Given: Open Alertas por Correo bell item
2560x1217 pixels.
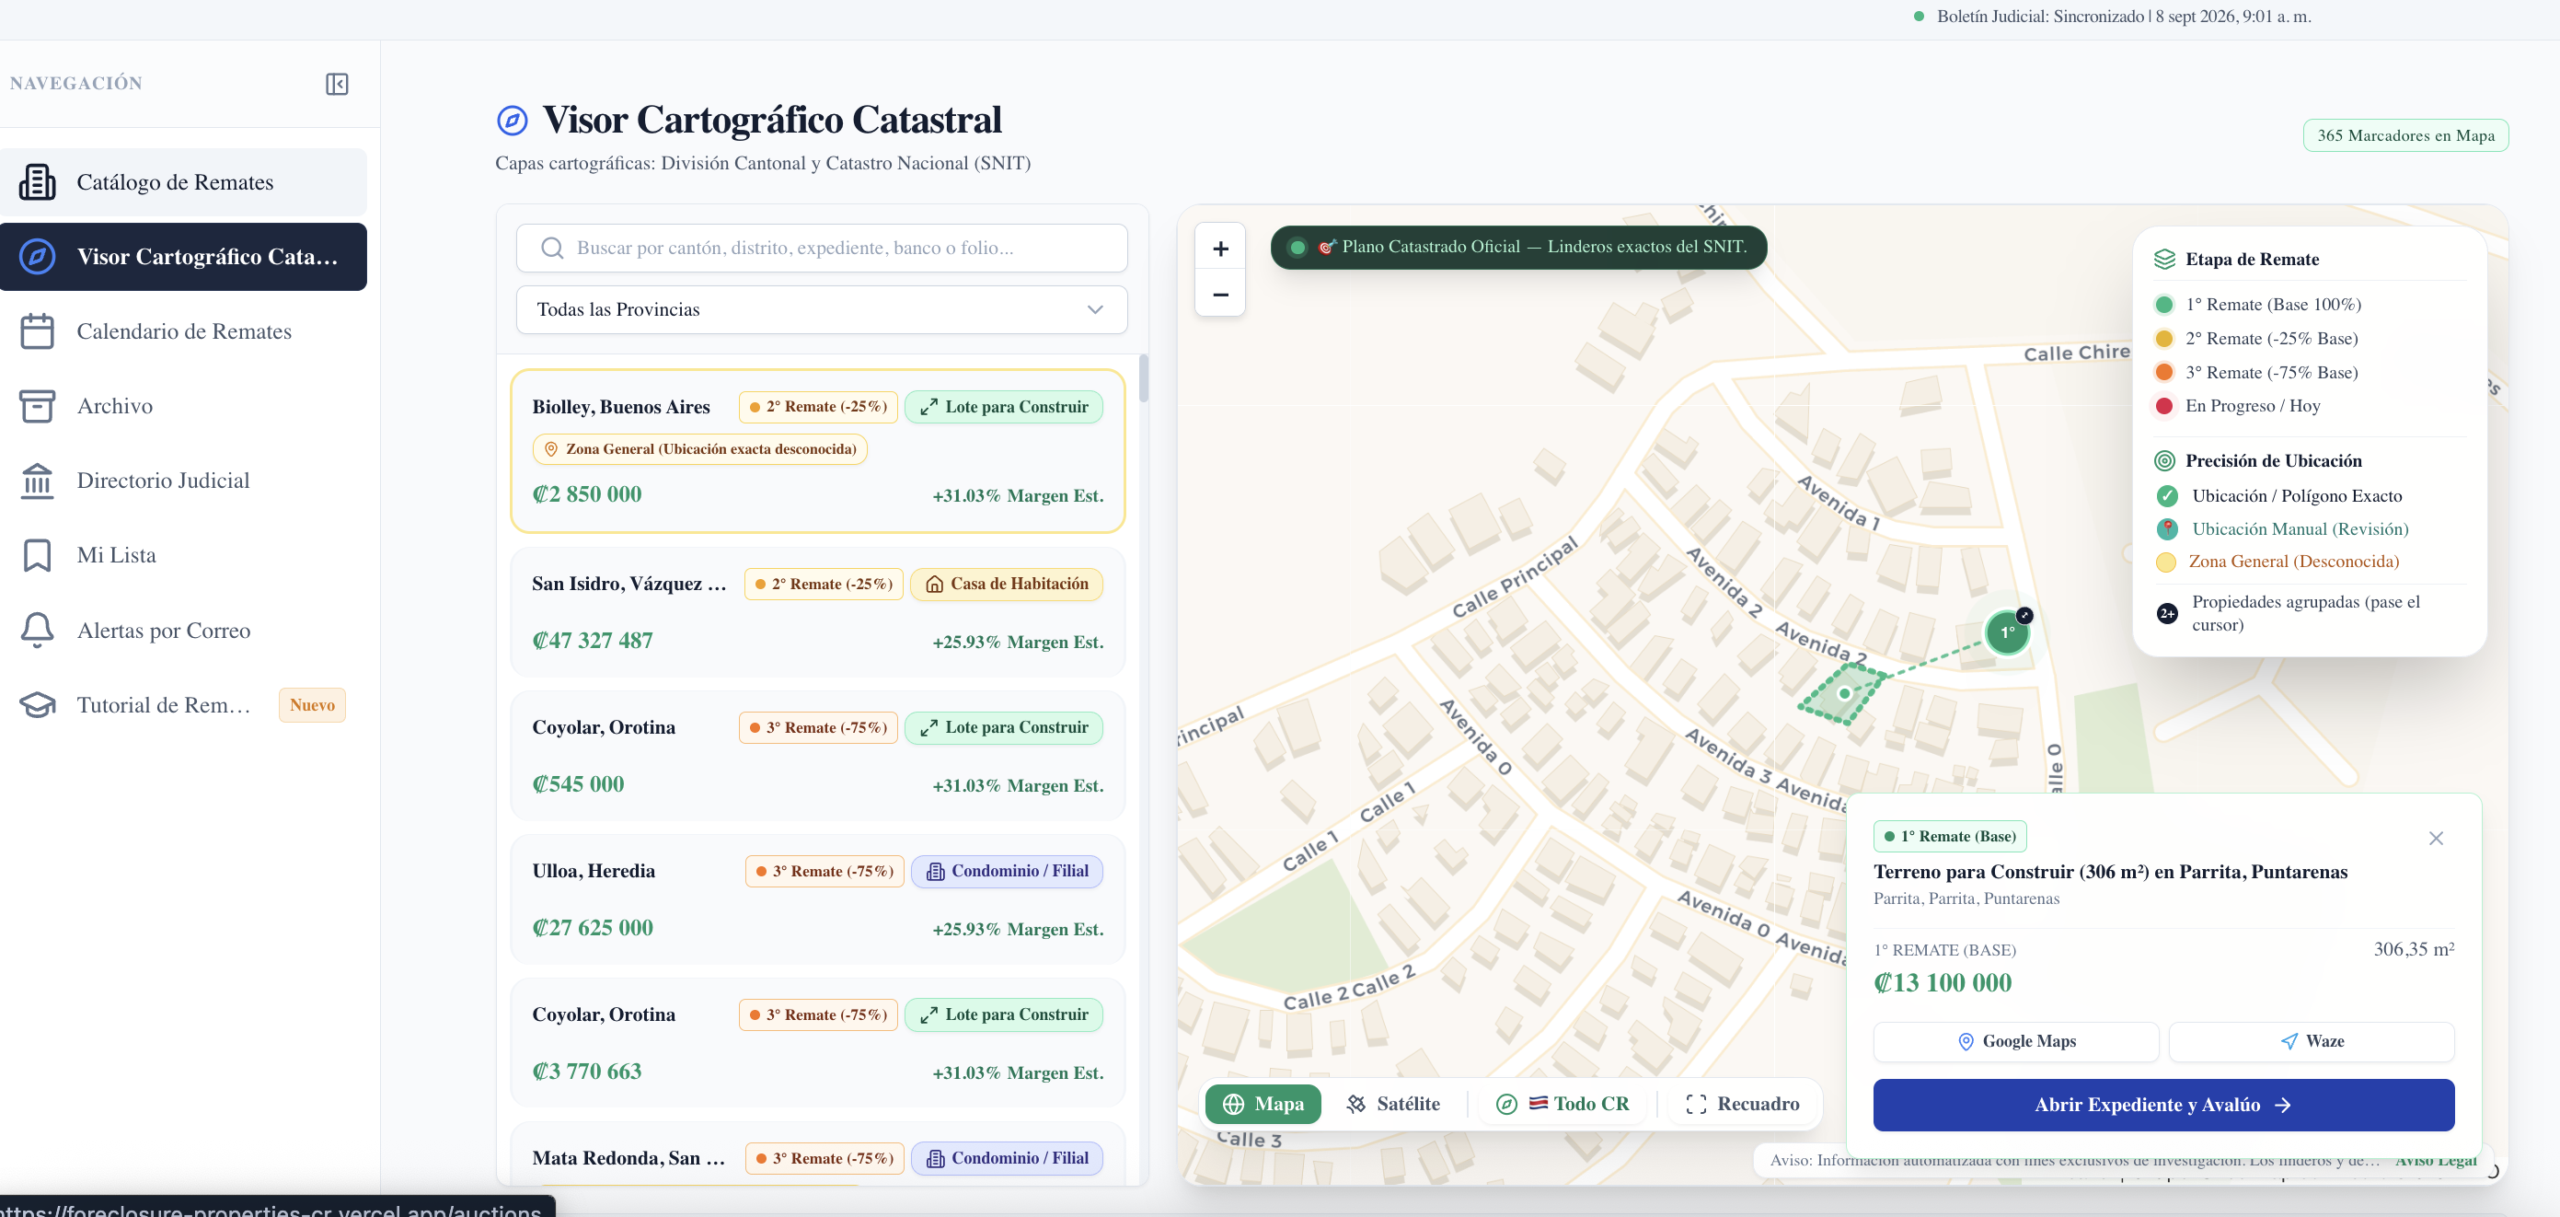Looking at the screenshot, I should click(183, 630).
